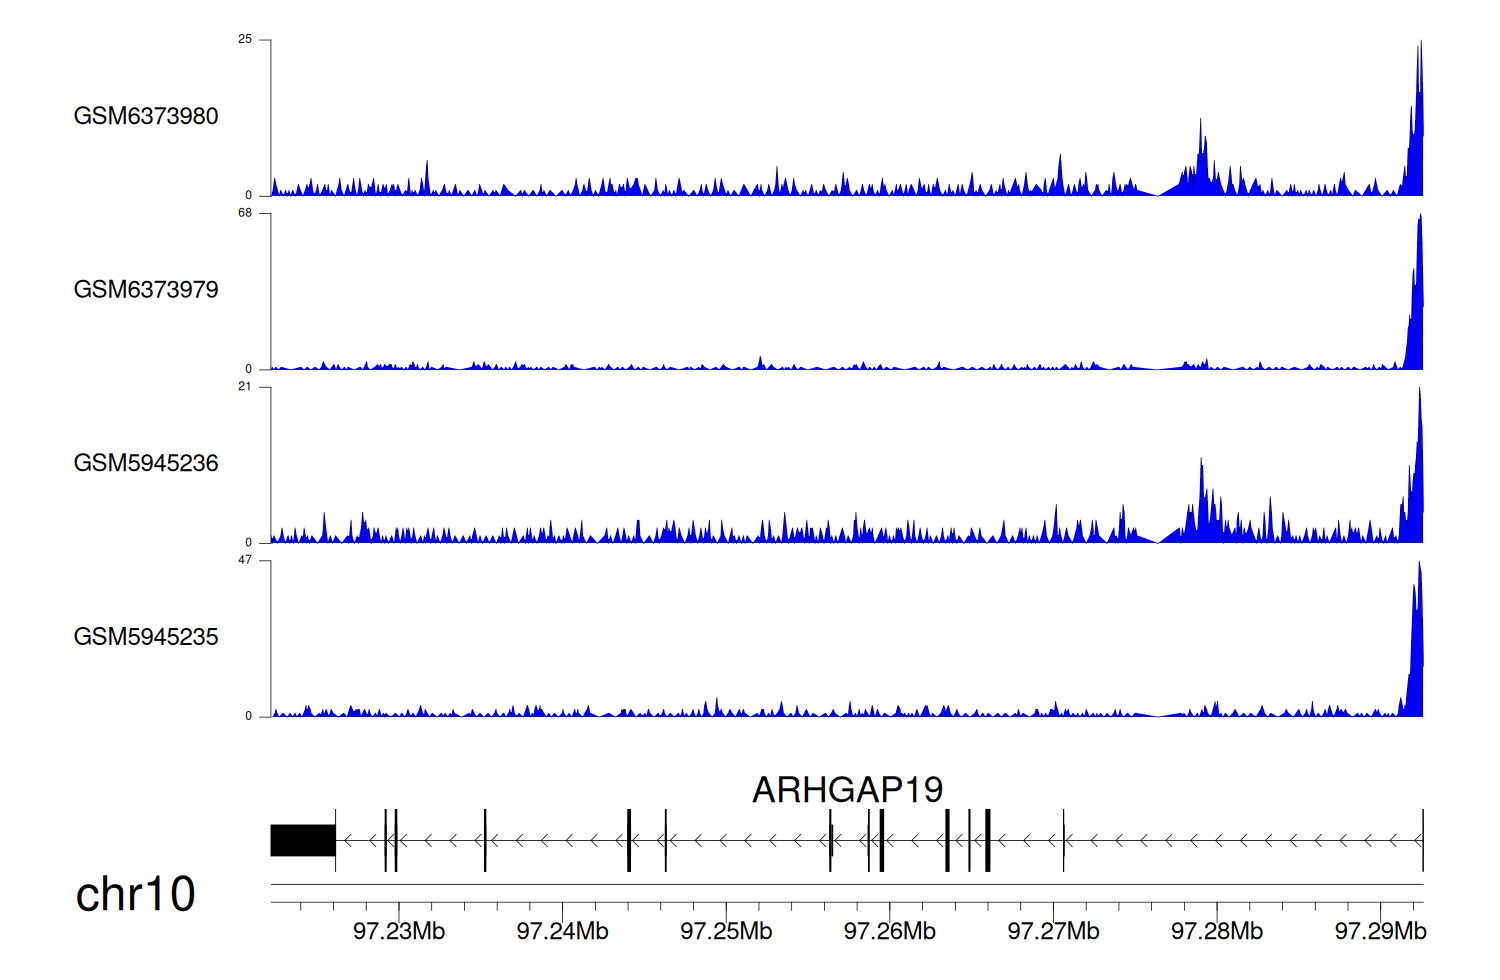
Task: Click the 97.28Mb axis tick label
Action: [1217, 931]
